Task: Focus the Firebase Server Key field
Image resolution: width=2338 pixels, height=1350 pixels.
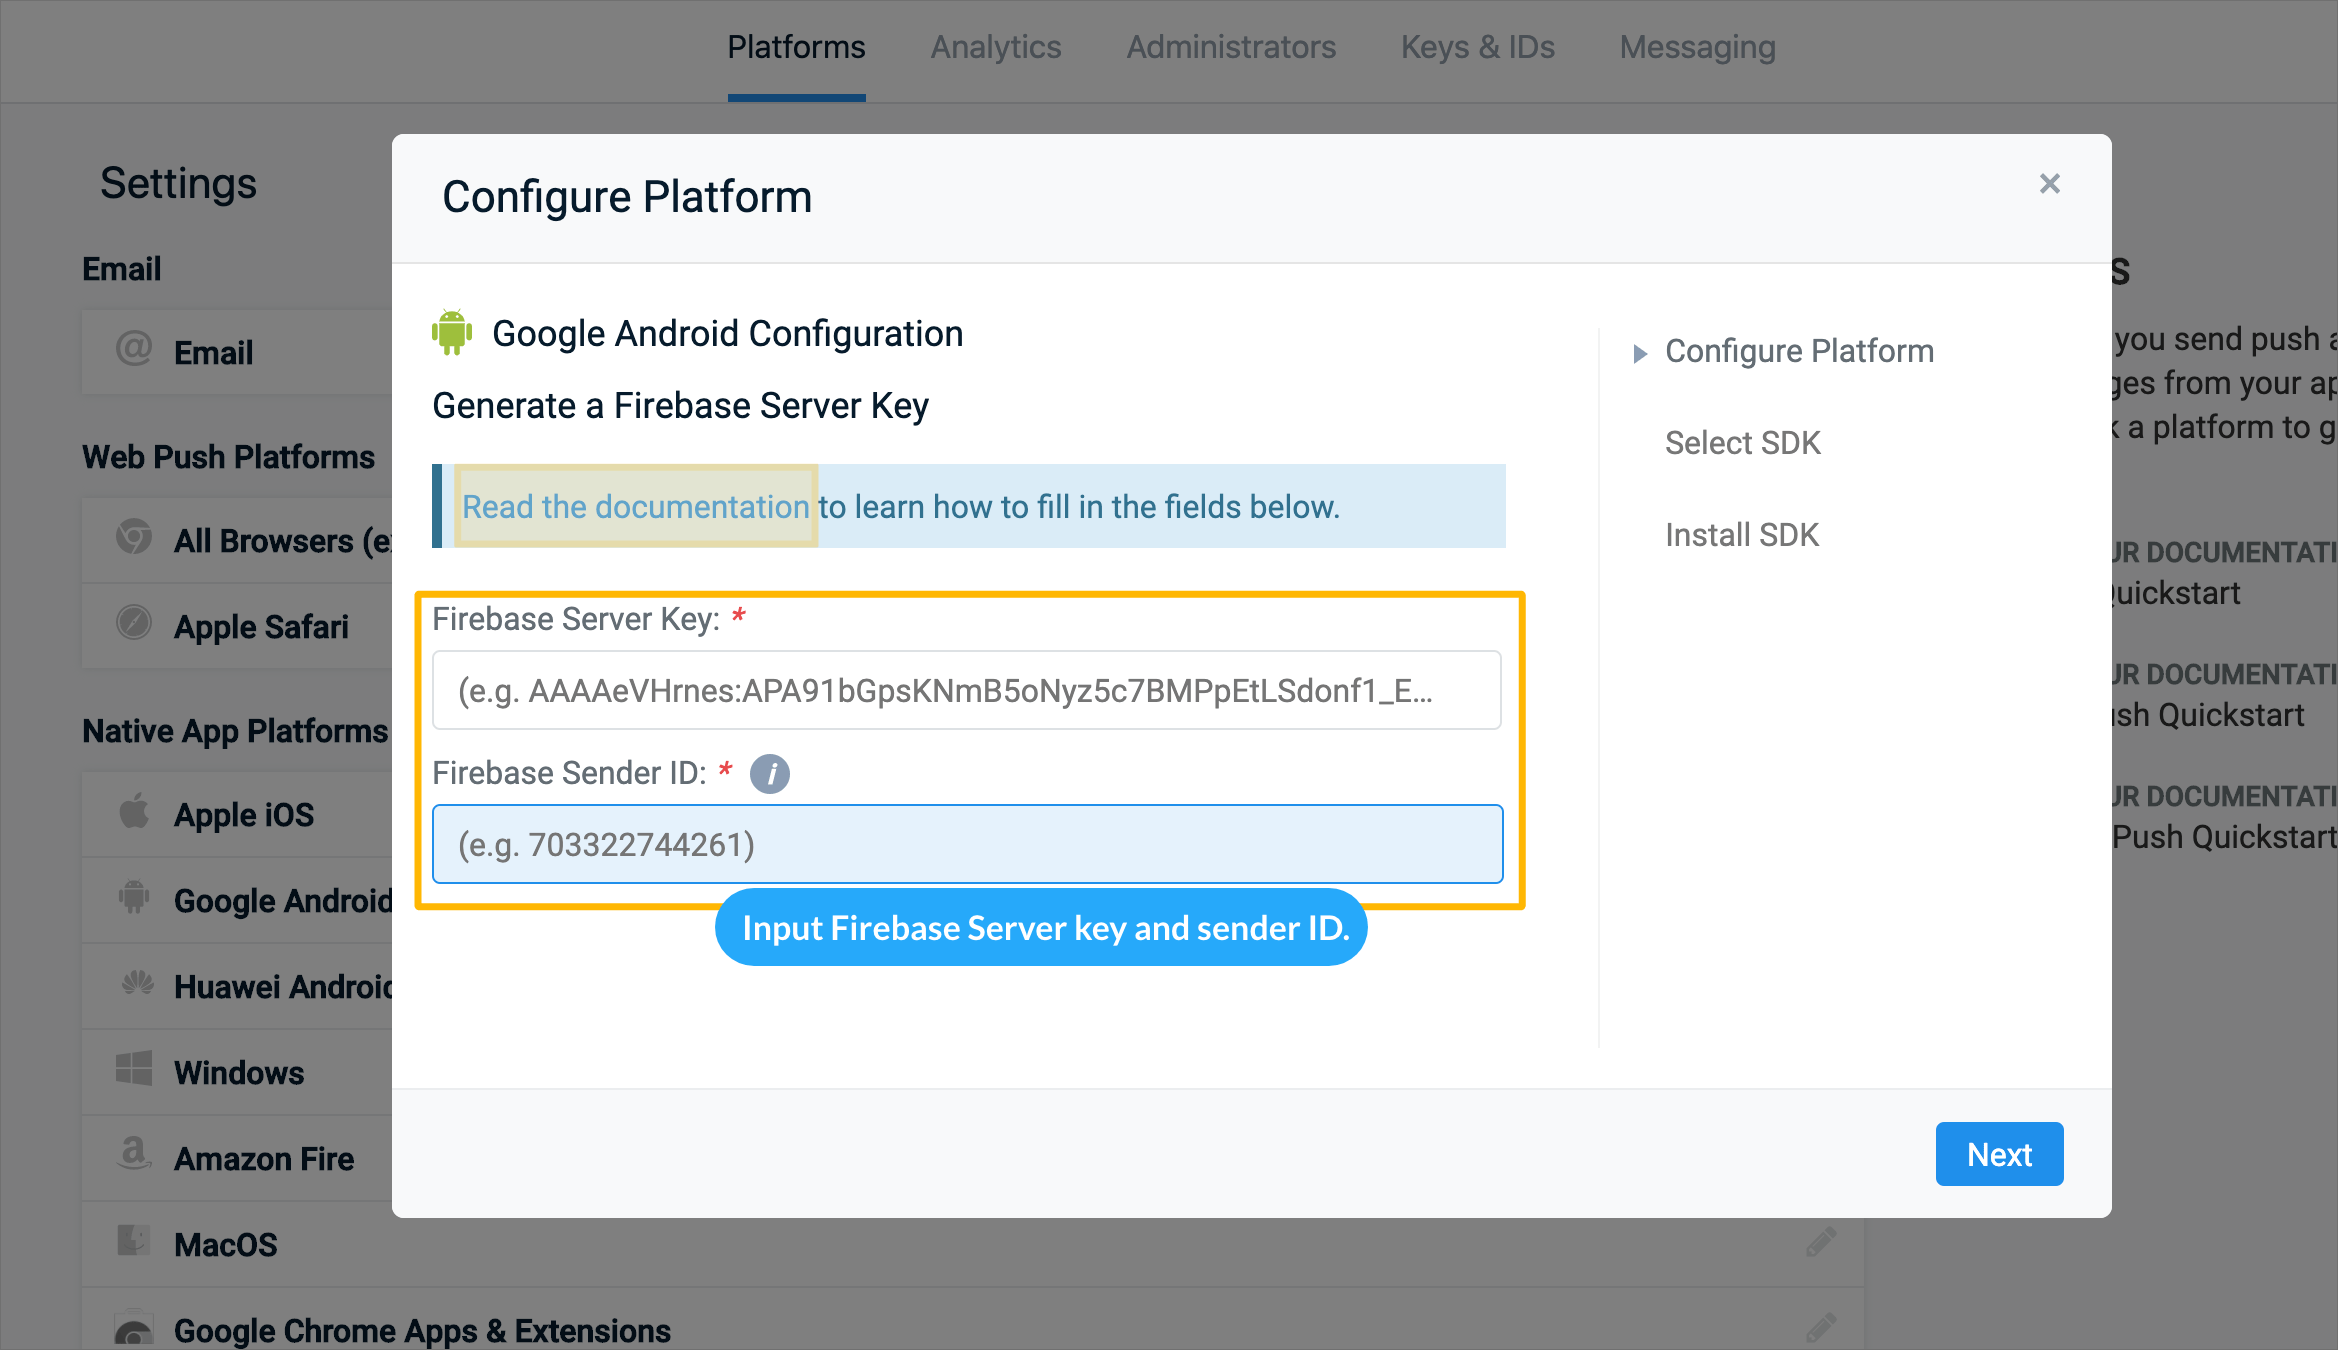Action: pos(966,690)
